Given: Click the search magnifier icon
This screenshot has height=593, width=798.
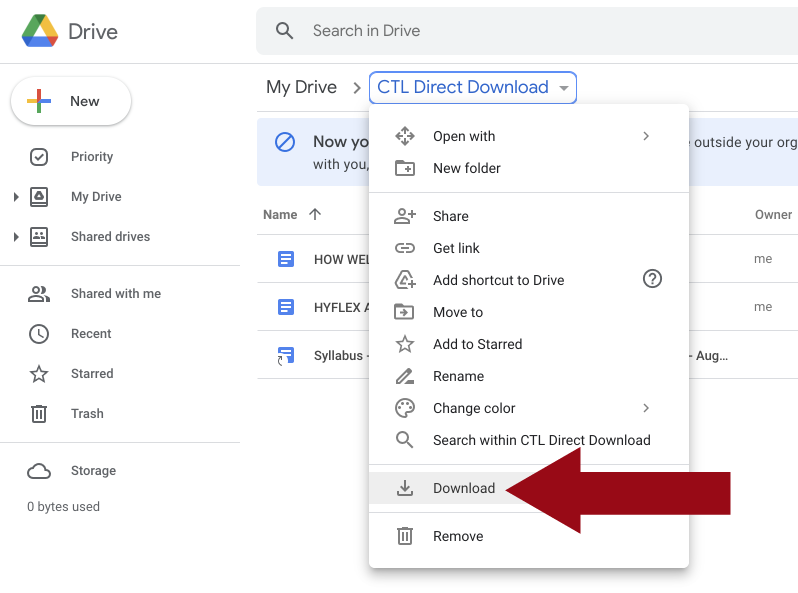Looking at the screenshot, I should click(x=284, y=31).
